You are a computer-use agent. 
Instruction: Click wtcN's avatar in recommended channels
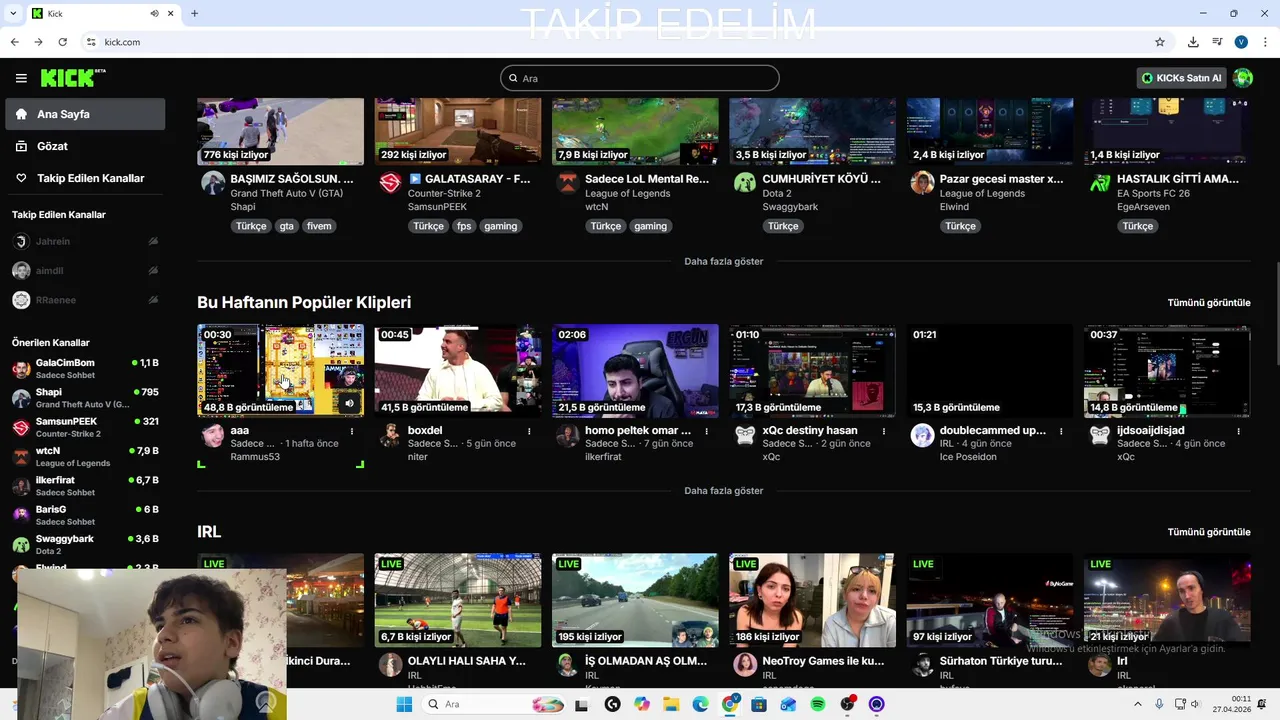click(x=21, y=456)
